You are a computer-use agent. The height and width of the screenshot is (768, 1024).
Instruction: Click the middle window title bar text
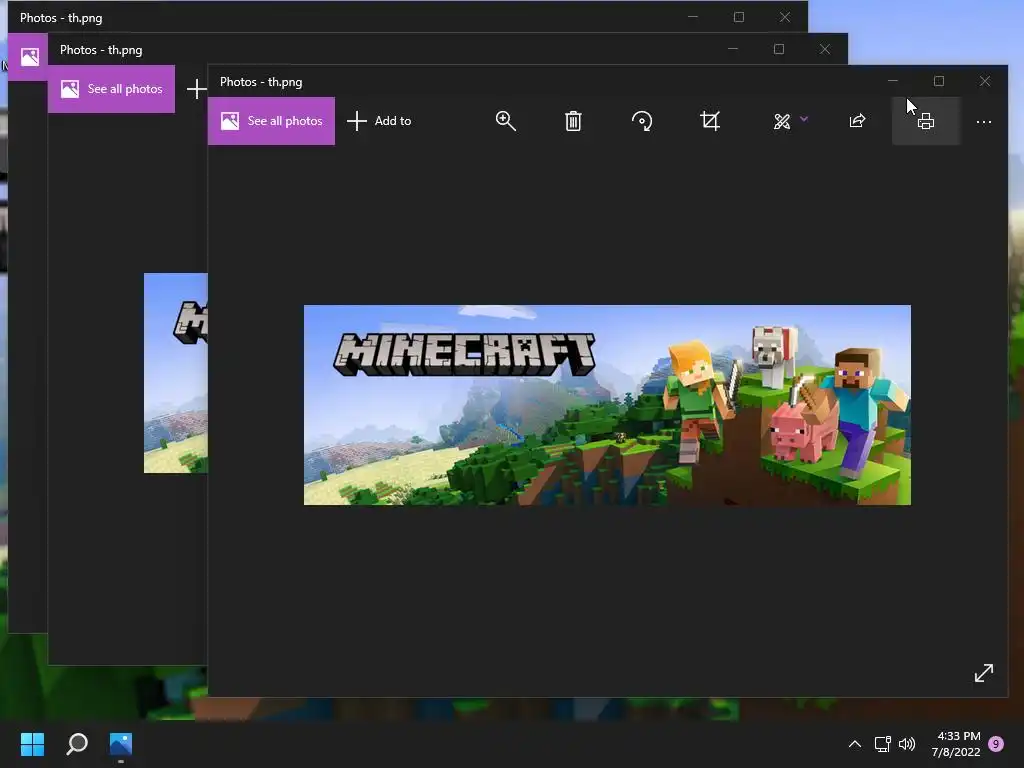pos(101,50)
